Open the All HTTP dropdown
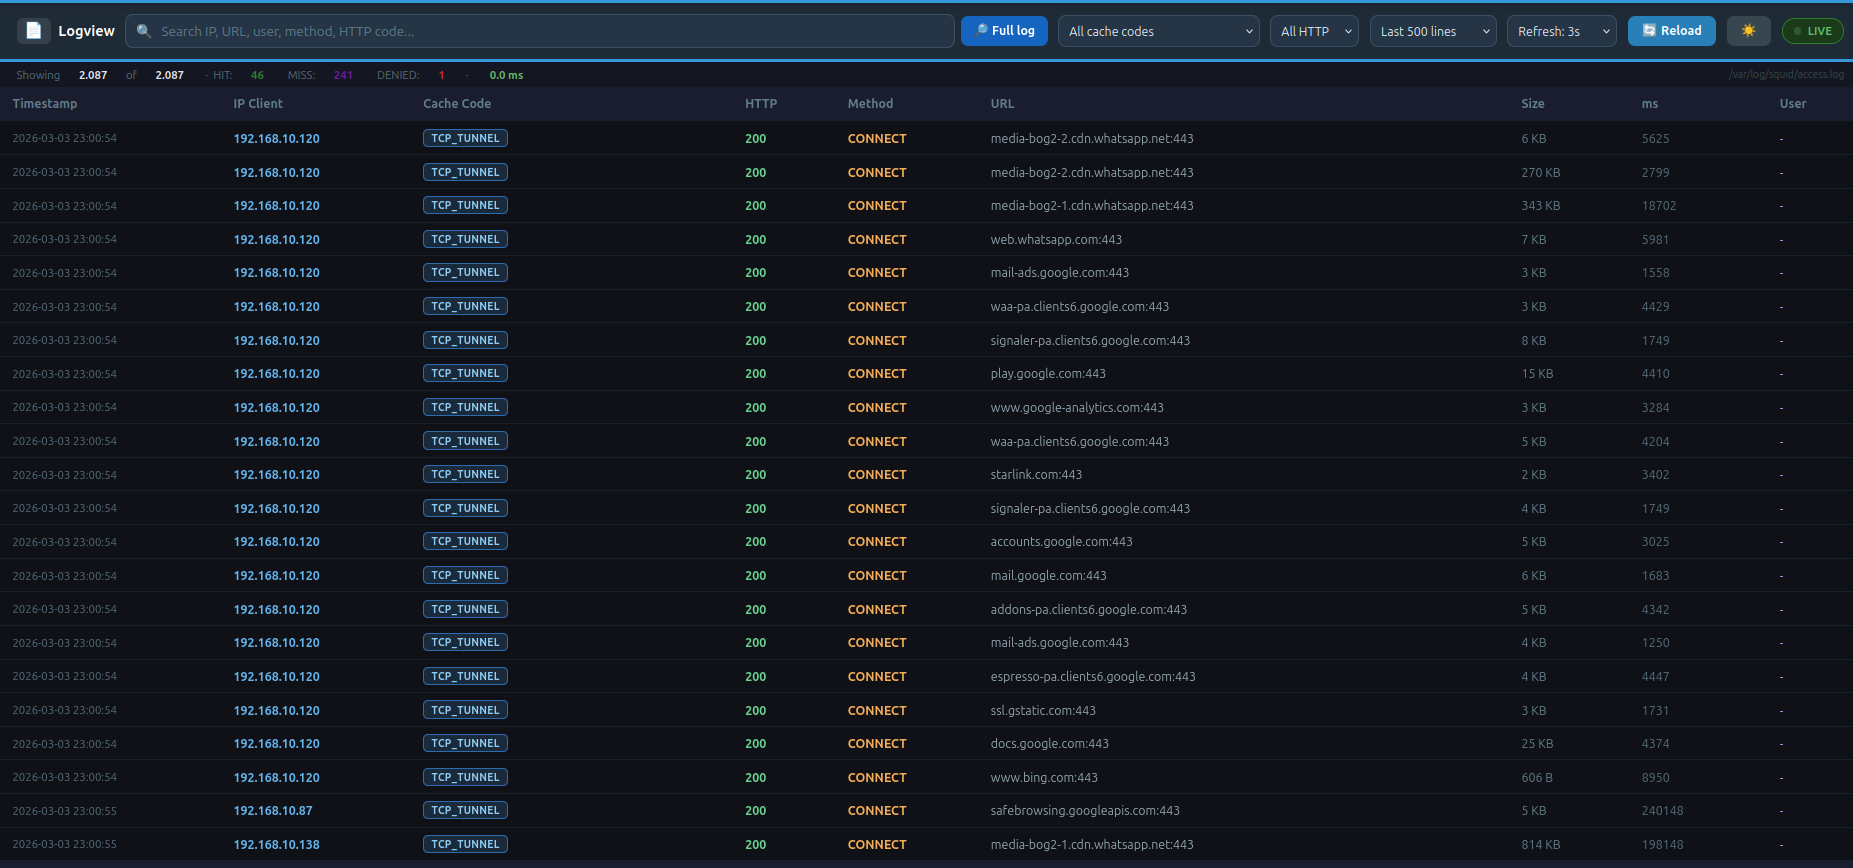The image size is (1853, 868). coord(1314,31)
